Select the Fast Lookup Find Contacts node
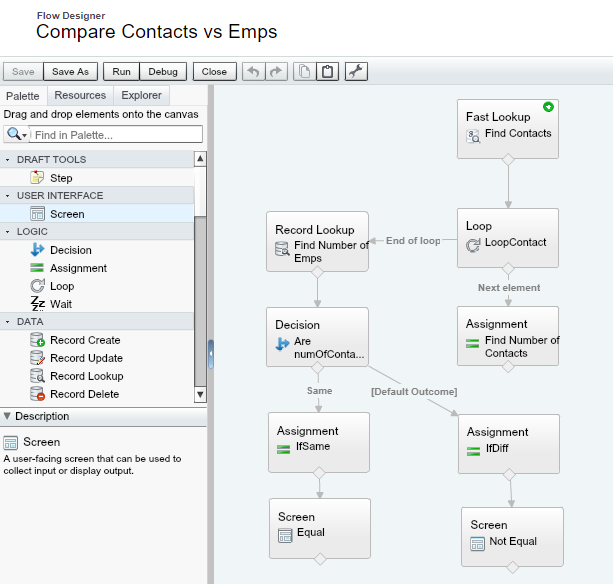613x584 pixels. 508,128
